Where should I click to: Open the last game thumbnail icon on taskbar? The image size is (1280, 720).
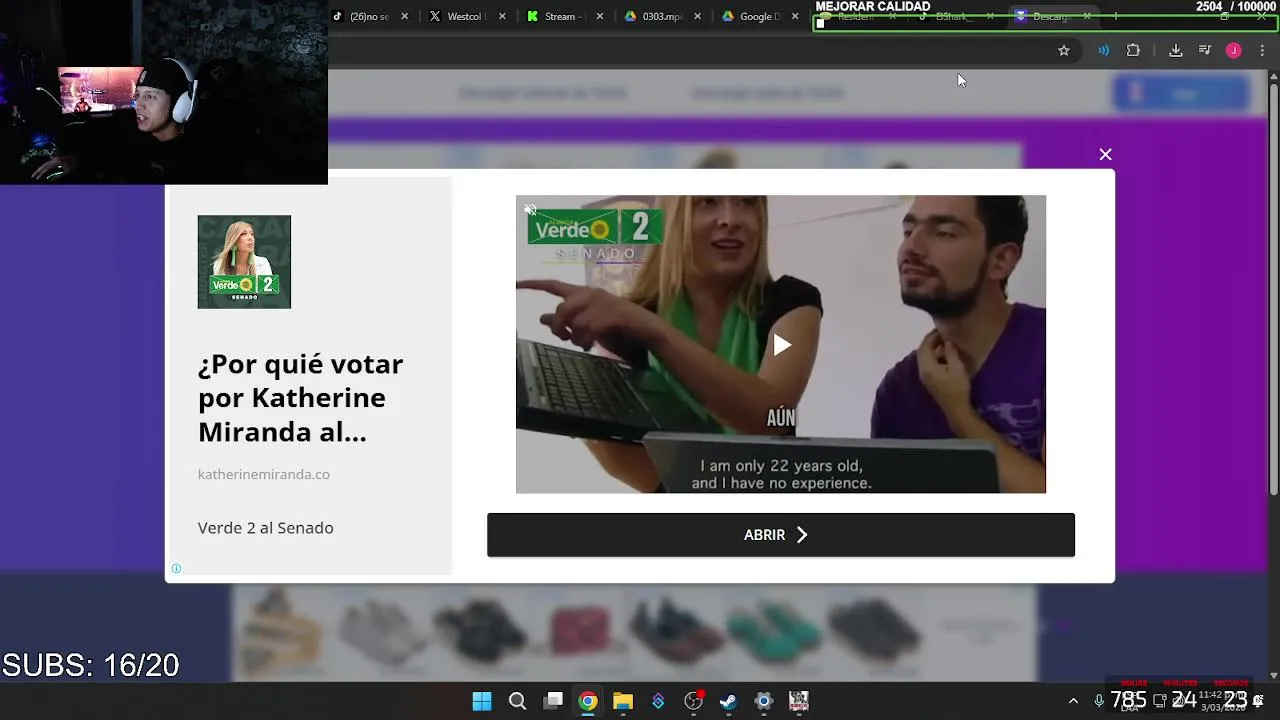798,701
